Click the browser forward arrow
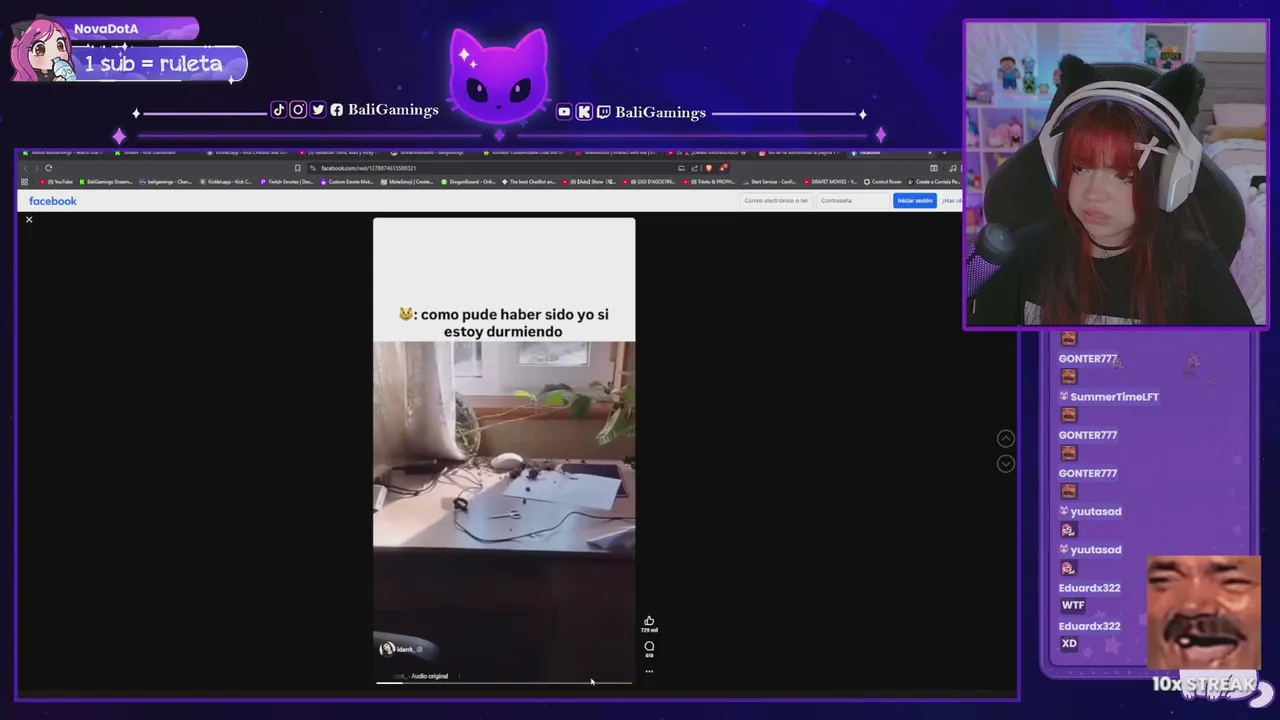This screenshot has width=1280, height=720. coord(36,168)
